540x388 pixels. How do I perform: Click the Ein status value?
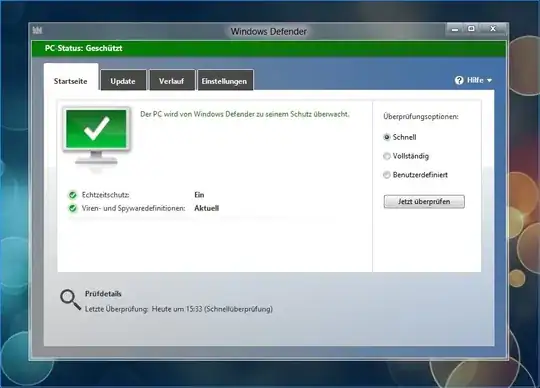click(199, 195)
